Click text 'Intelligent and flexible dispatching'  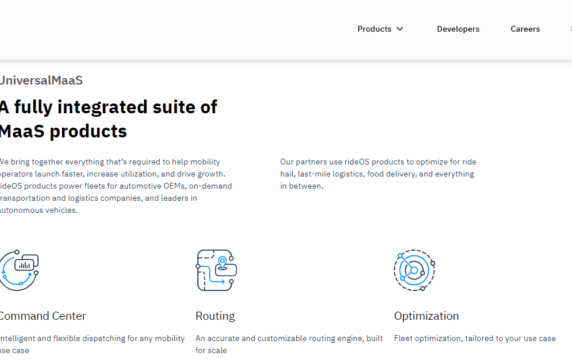coord(62,338)
